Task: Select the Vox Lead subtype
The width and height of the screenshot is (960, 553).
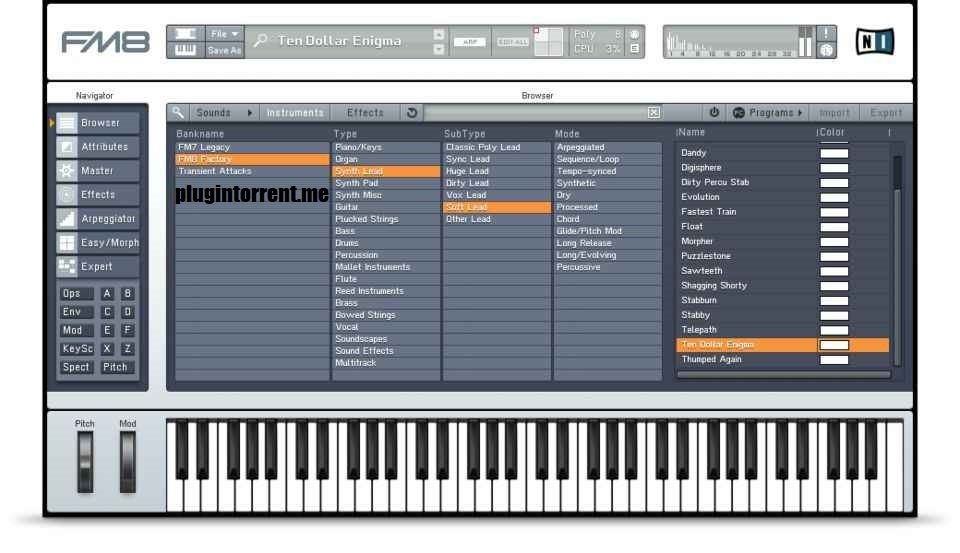Action: pos(497,195)
